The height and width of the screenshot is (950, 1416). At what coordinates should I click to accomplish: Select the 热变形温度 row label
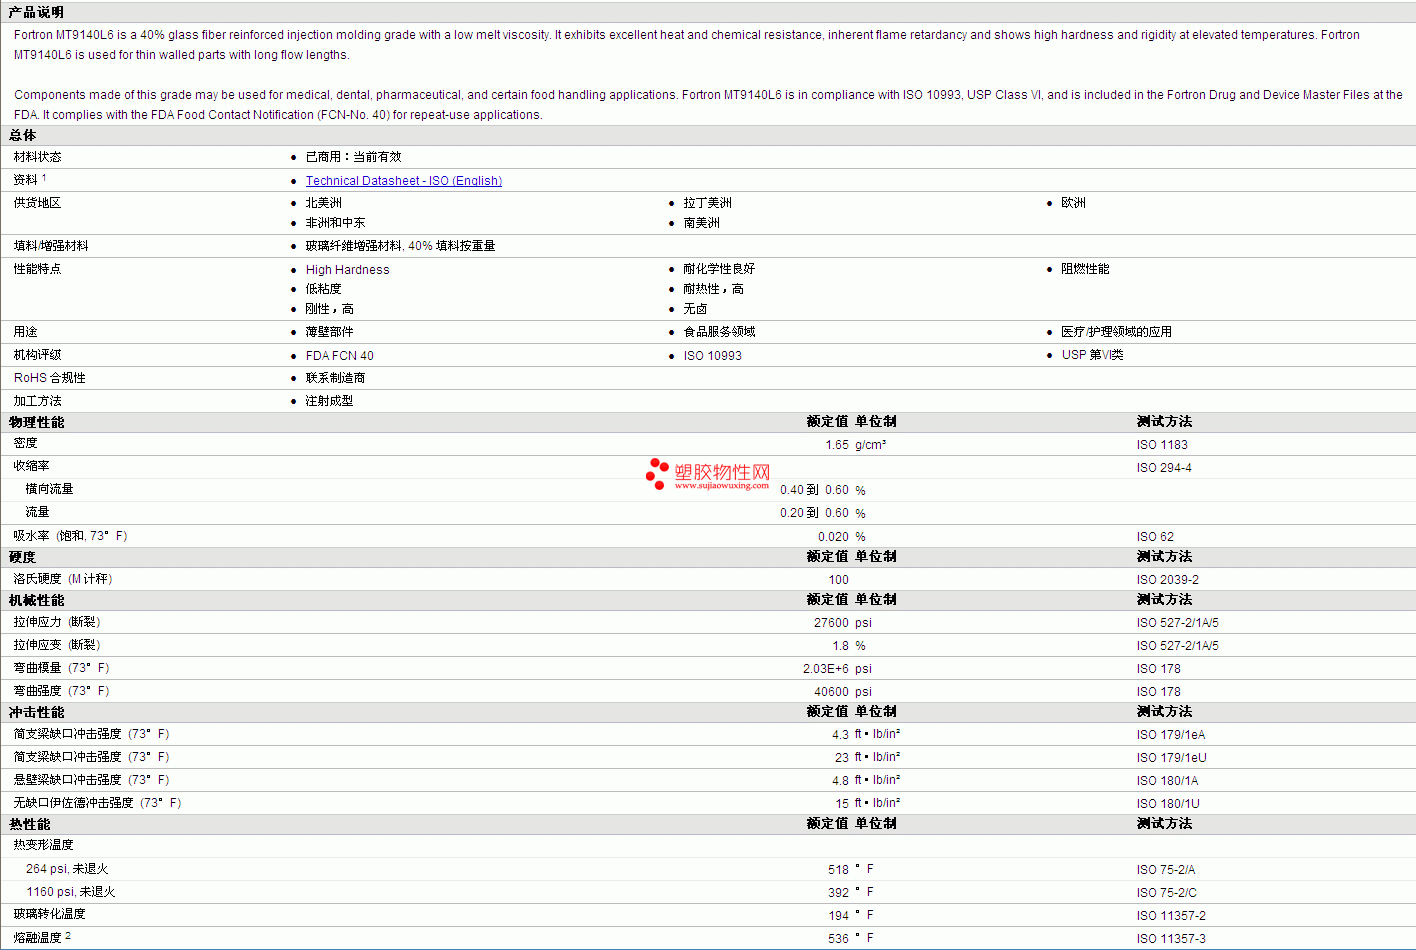pyautogui.click(x=43, y=845)
